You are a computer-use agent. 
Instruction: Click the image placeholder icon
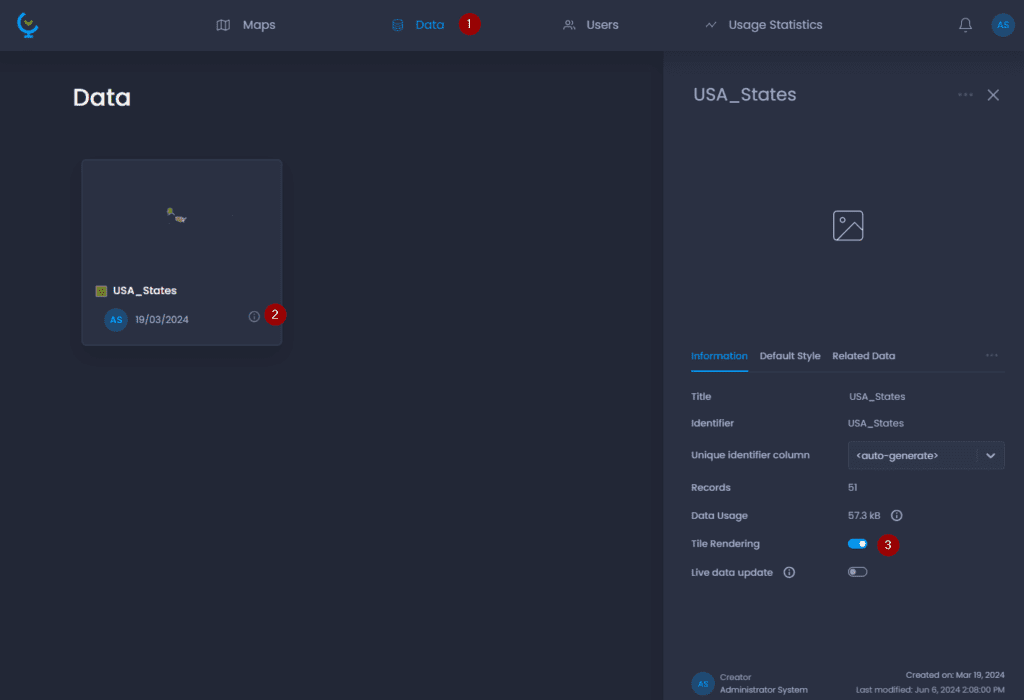pyautogui.click(x=848, y=226)
